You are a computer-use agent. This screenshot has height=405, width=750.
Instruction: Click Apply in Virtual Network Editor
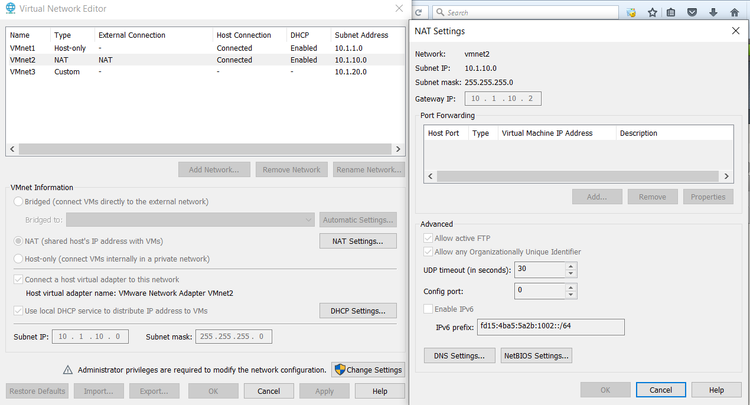(324, 391)
